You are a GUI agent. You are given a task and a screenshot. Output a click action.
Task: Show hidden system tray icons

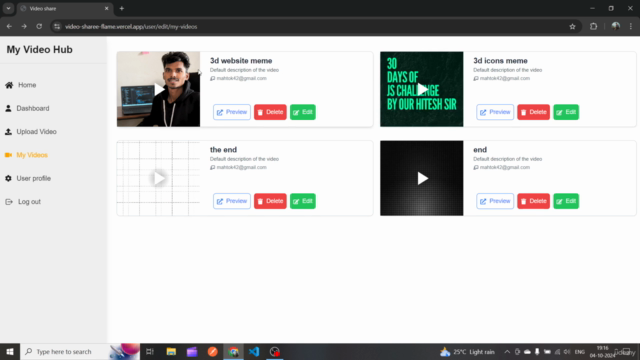point(507,351)
